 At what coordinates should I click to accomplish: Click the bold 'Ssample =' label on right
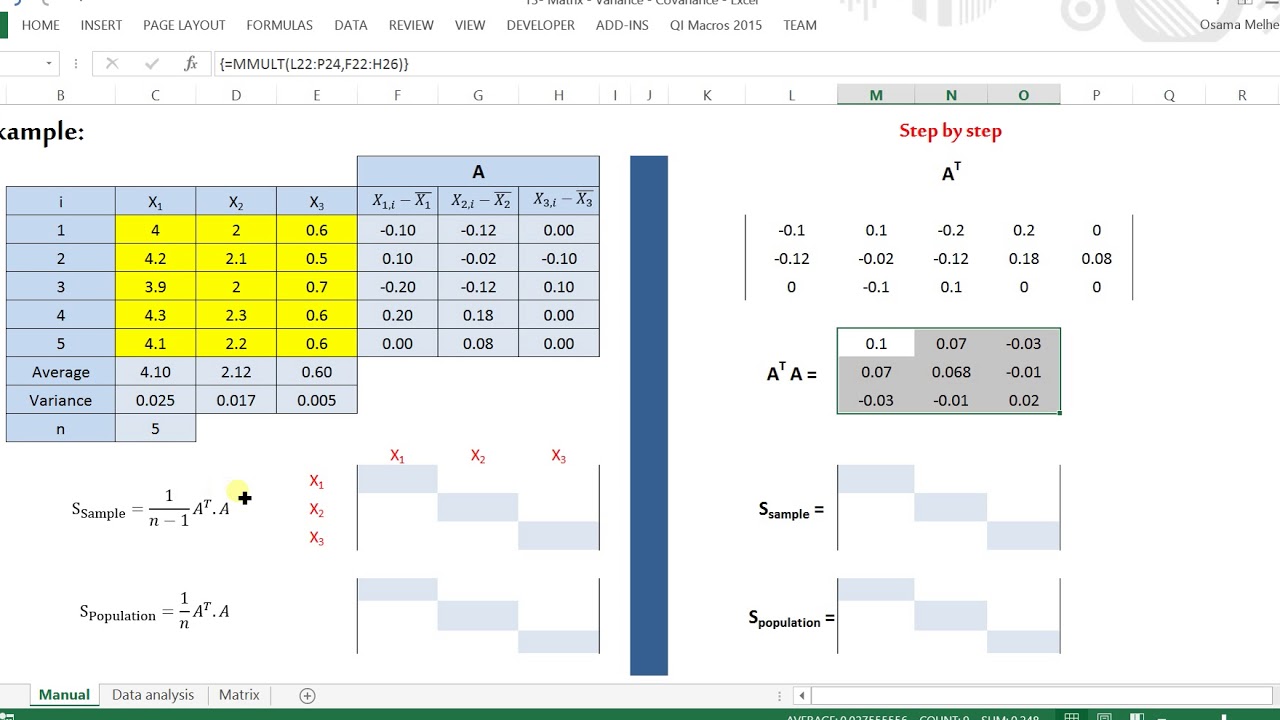click(x=791, y=510)
